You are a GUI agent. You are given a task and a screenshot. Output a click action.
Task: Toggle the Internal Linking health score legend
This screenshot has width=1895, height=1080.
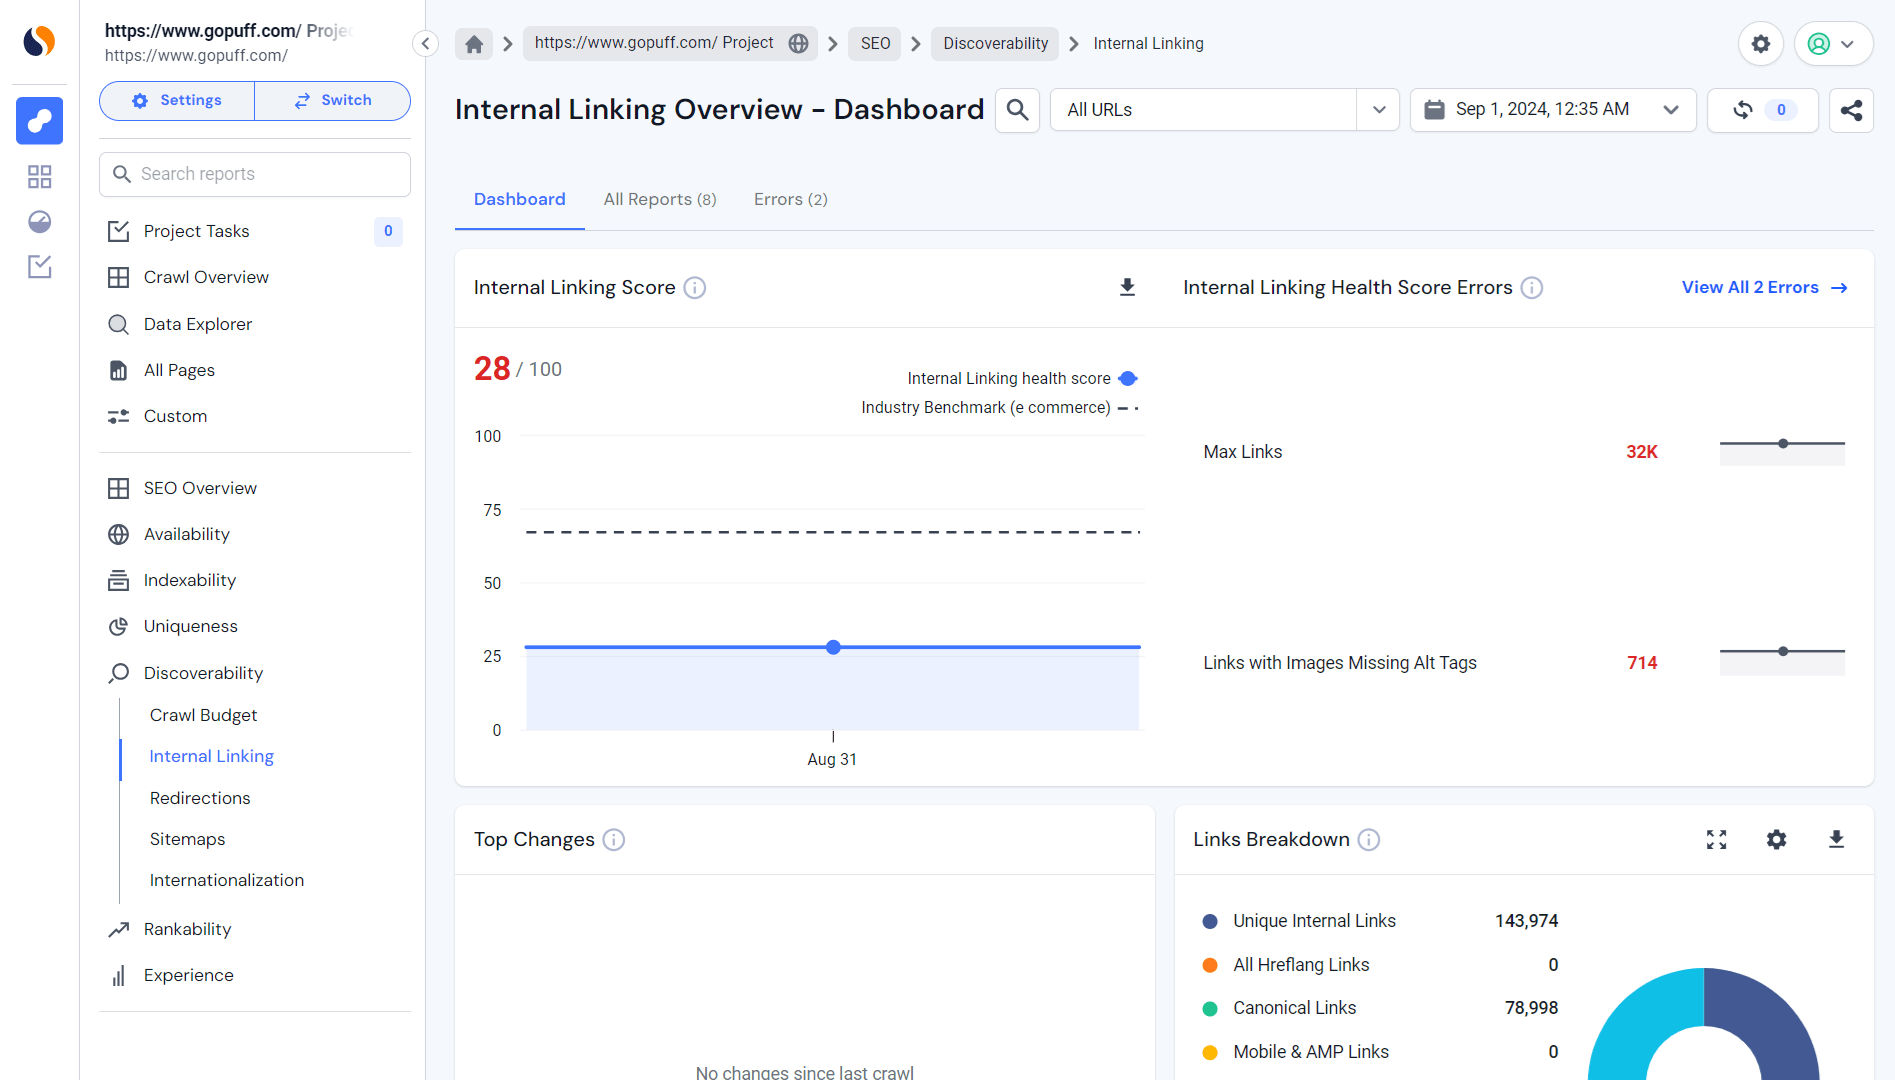pos(1008,378)
